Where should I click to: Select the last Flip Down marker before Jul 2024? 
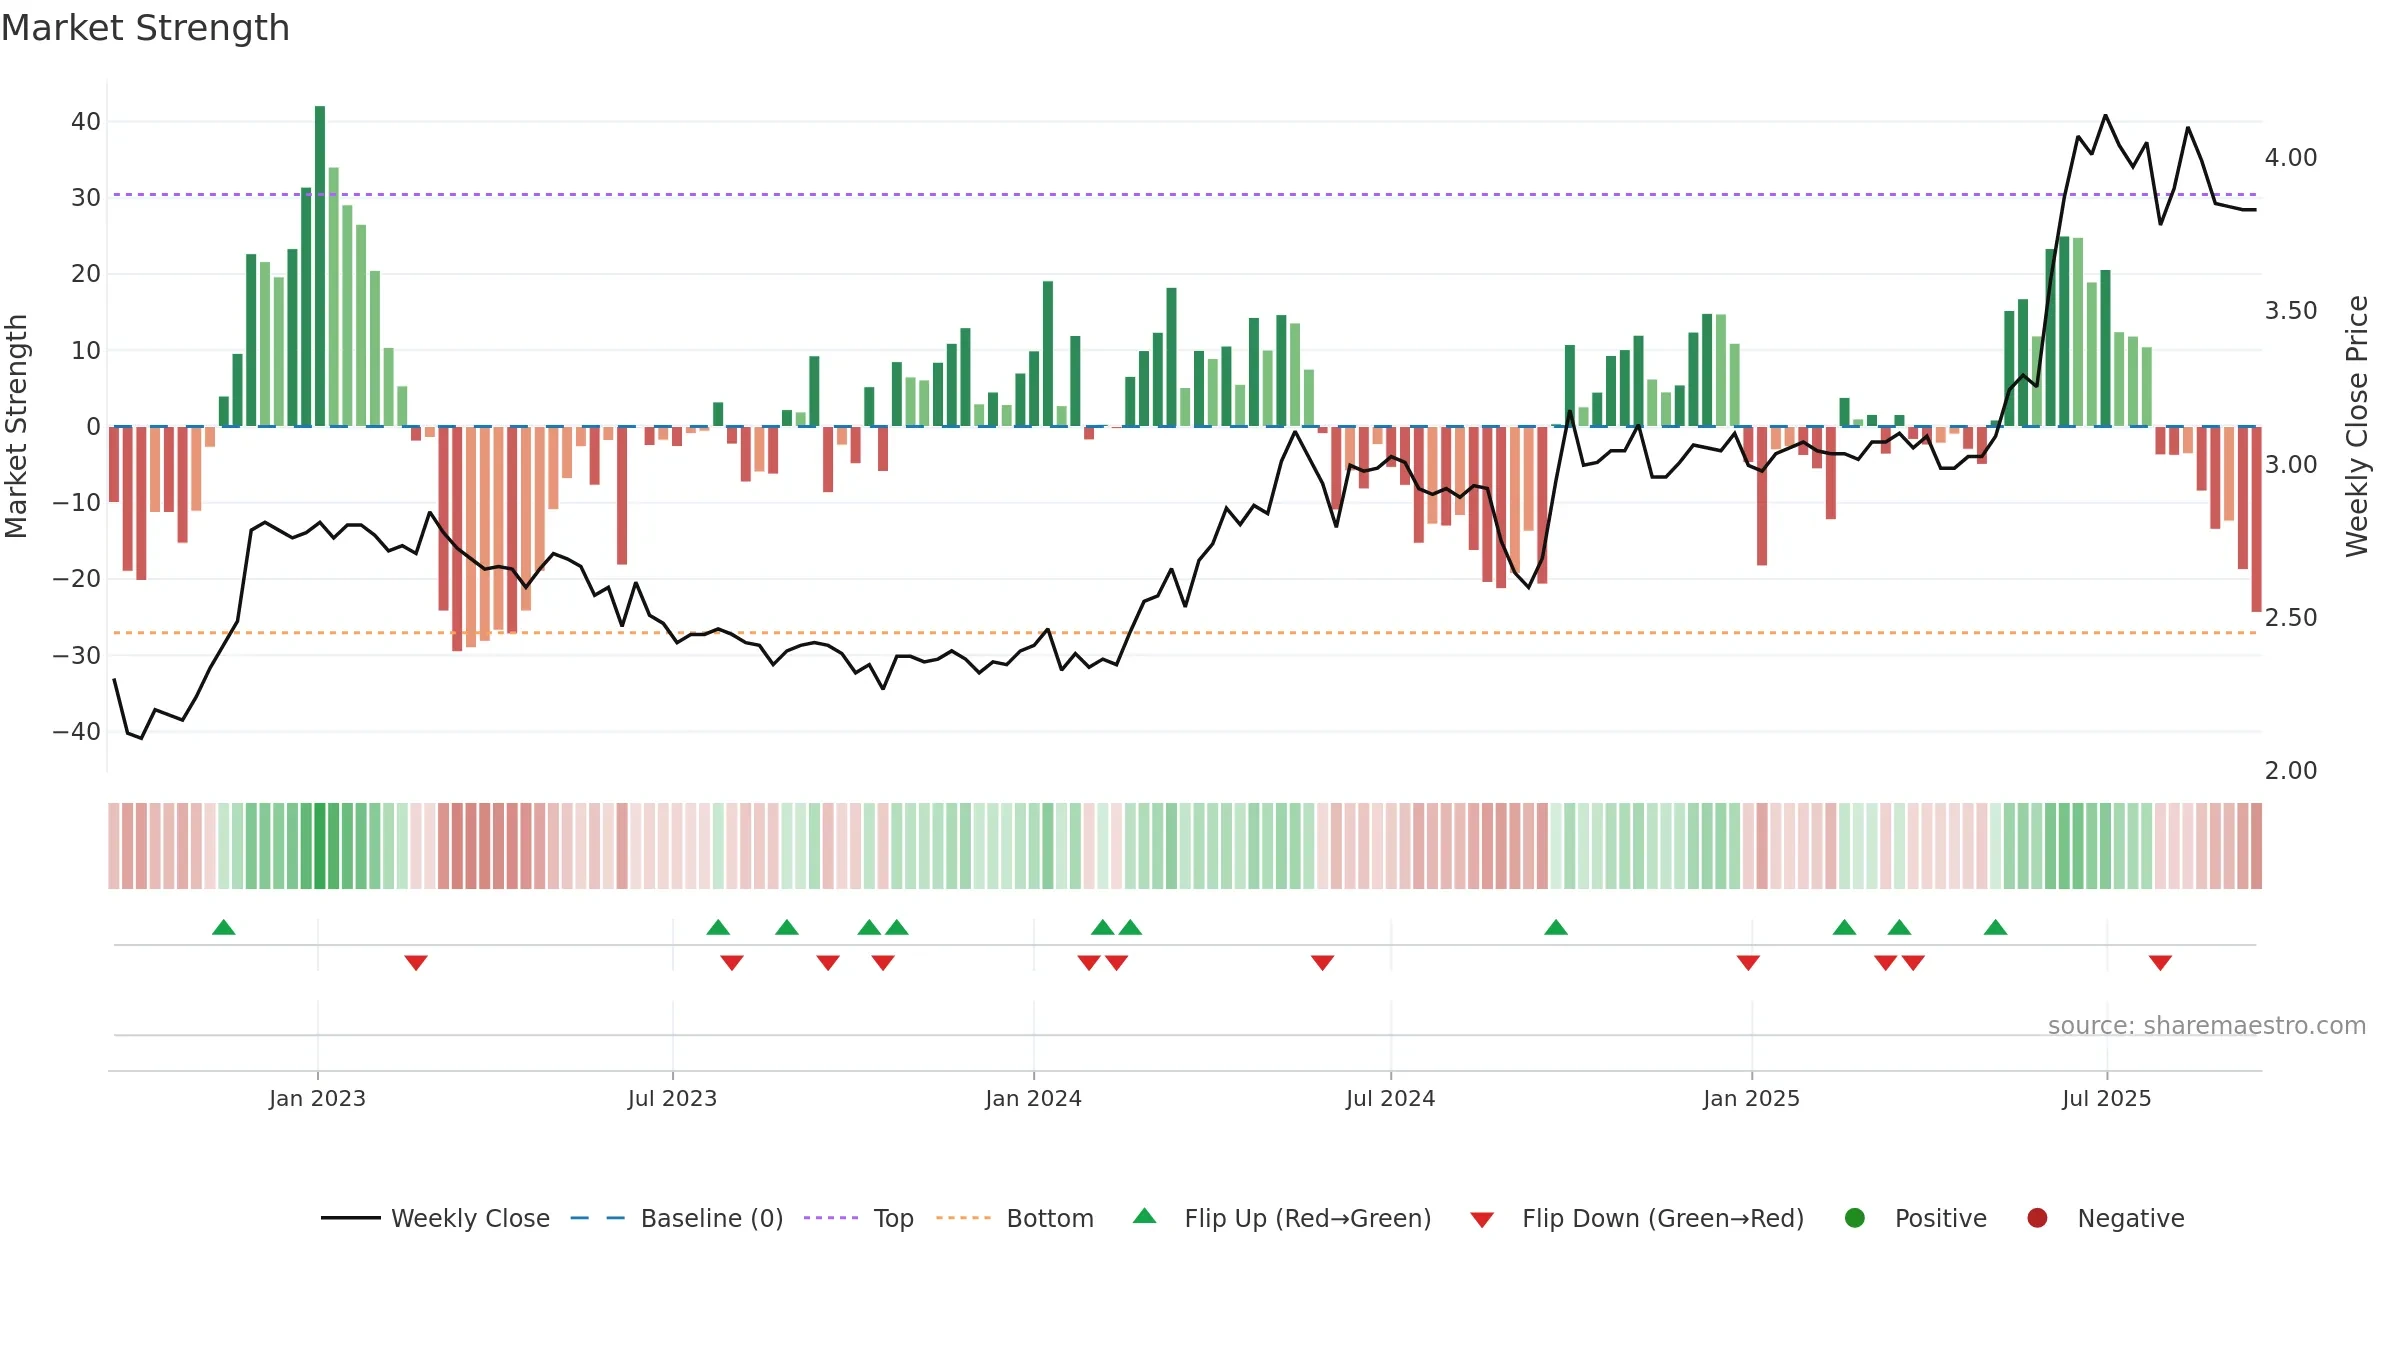(x=1322, y=963)
